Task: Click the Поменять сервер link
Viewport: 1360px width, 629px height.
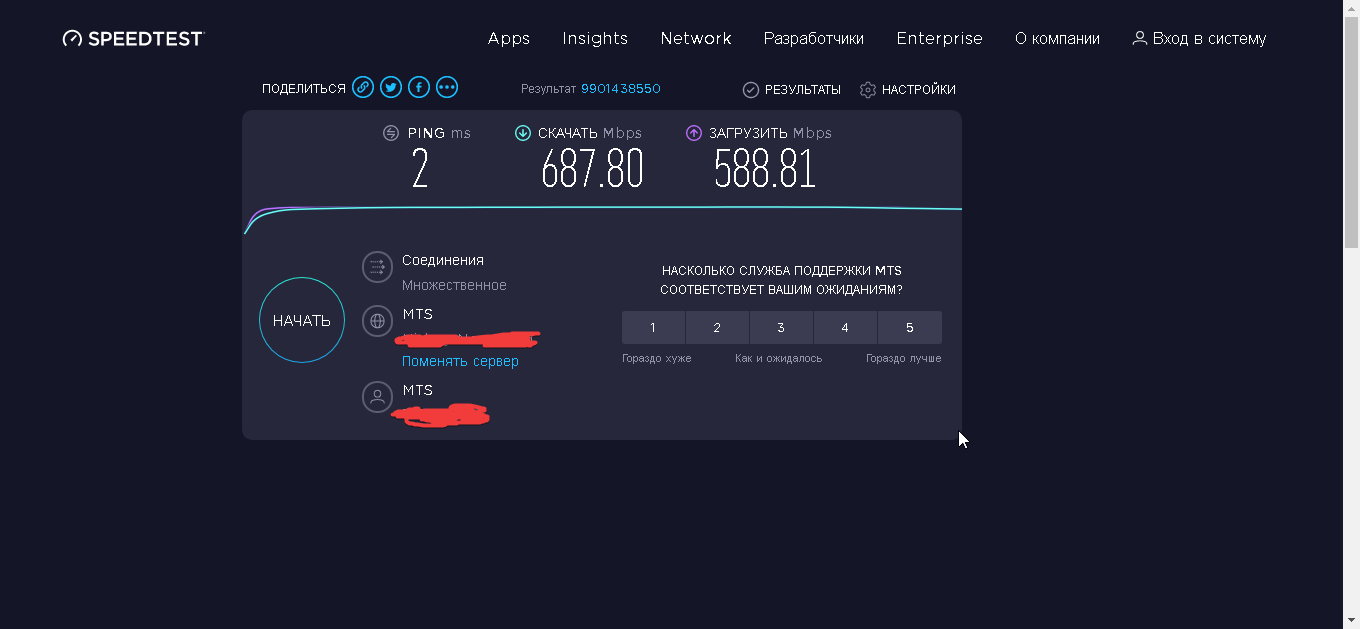Action: point(460,361)
